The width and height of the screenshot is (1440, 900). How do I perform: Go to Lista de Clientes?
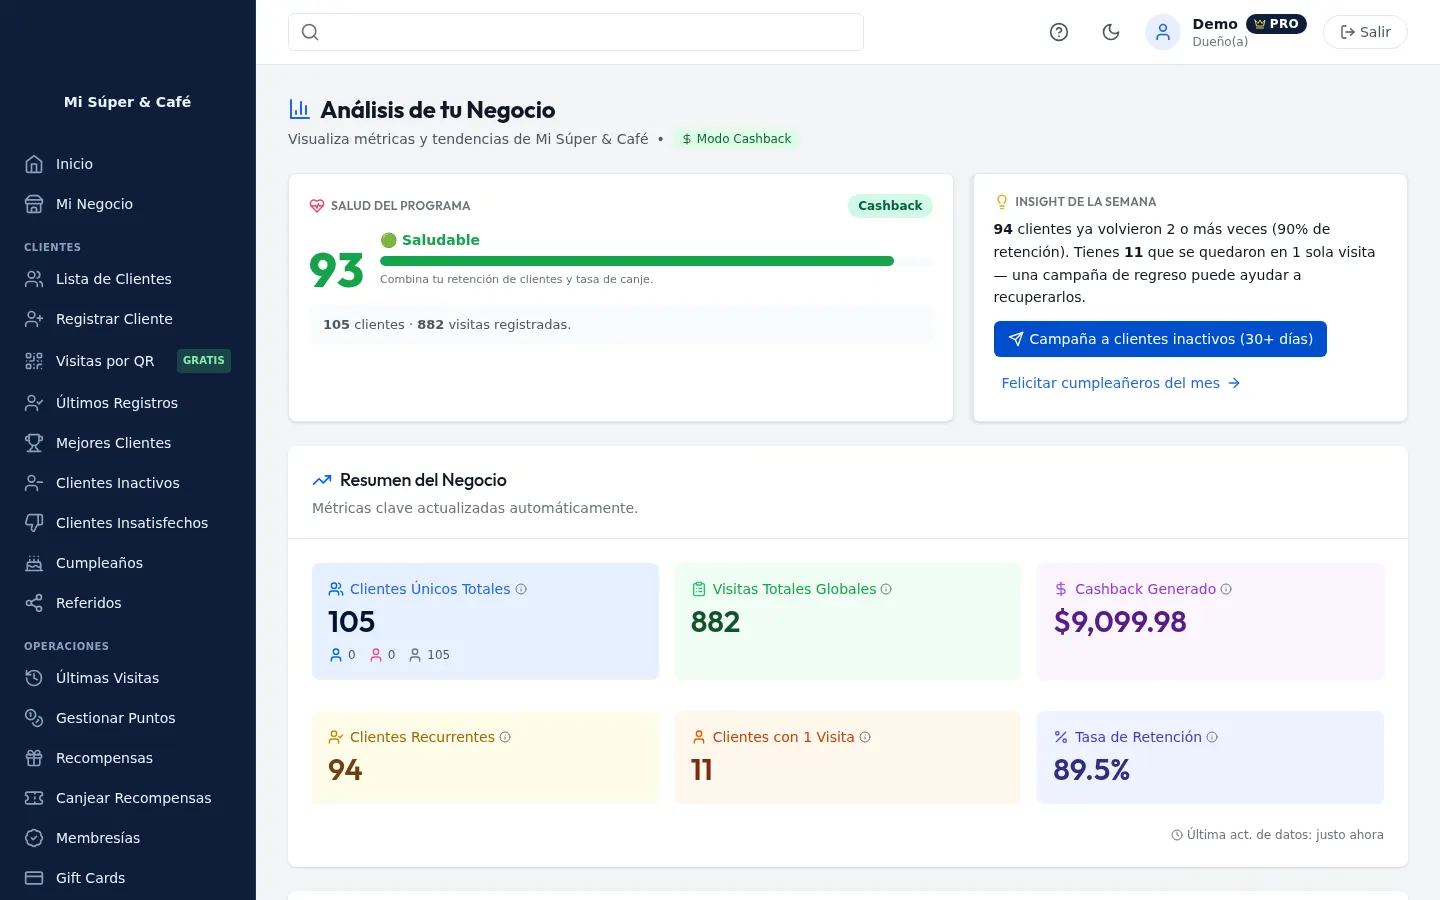click(x=128, y=279)
